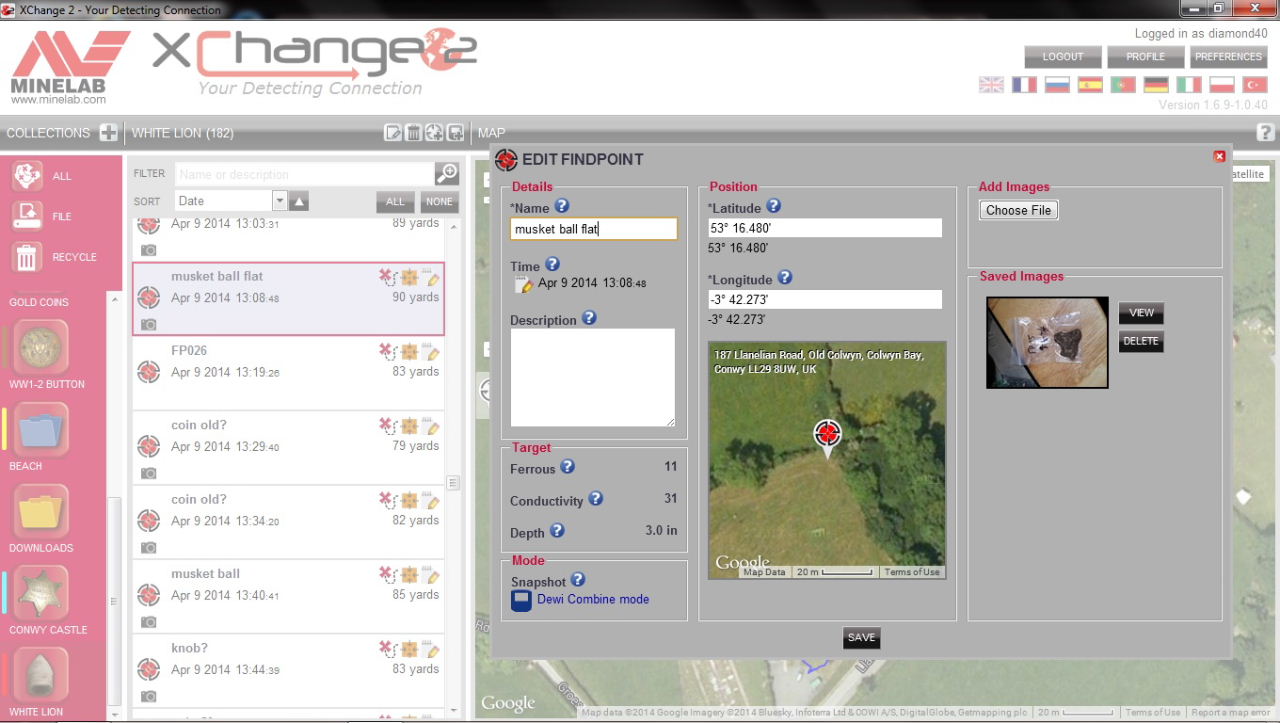This screenshot has height=723, width=1280.
Task: Click the Longitude input field
Action: pyautogui.click(x=825, y=299)
